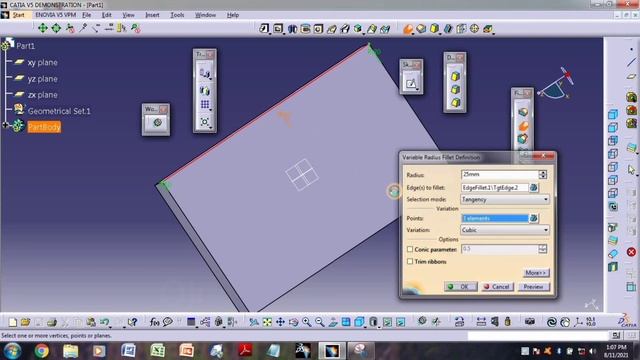Viewport: 640px width, 360px height.
Task: Click the rectangular pattern icon in Tr... toolbar
Action: pyautogui.click(x=205, y=104)
